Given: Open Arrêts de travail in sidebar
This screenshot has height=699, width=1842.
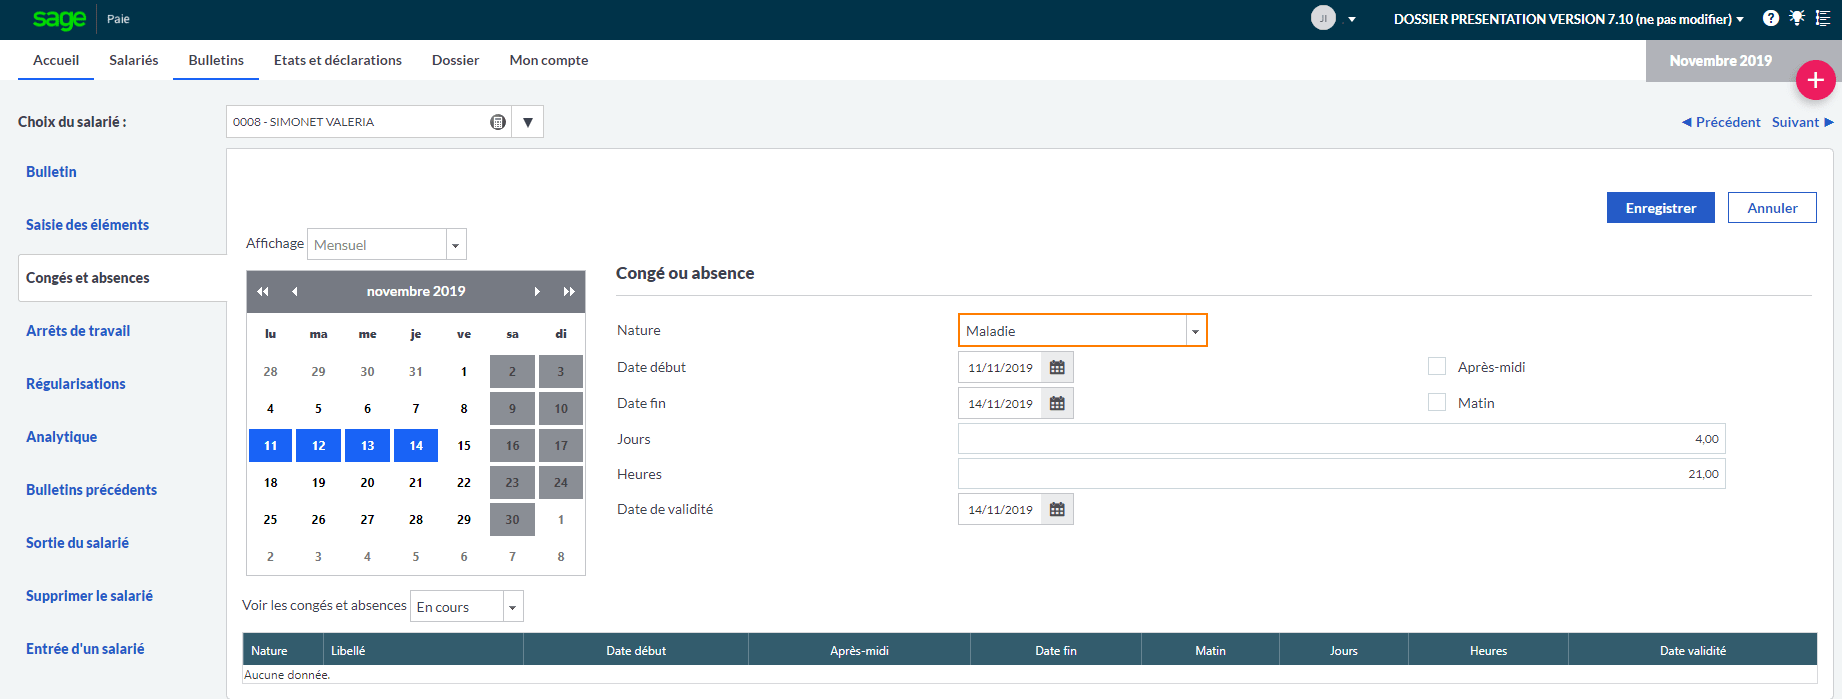Looking at the screenshot, I should 78,331.
